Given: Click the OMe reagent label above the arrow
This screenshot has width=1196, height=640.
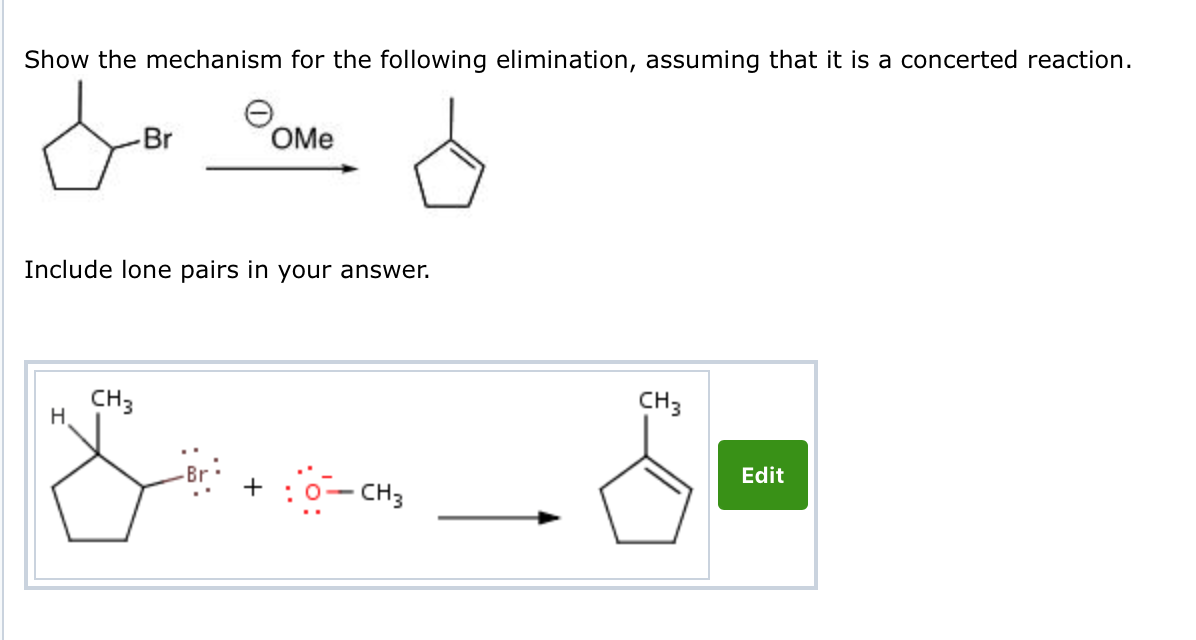Looking at the screenshot, I should 299,140.
